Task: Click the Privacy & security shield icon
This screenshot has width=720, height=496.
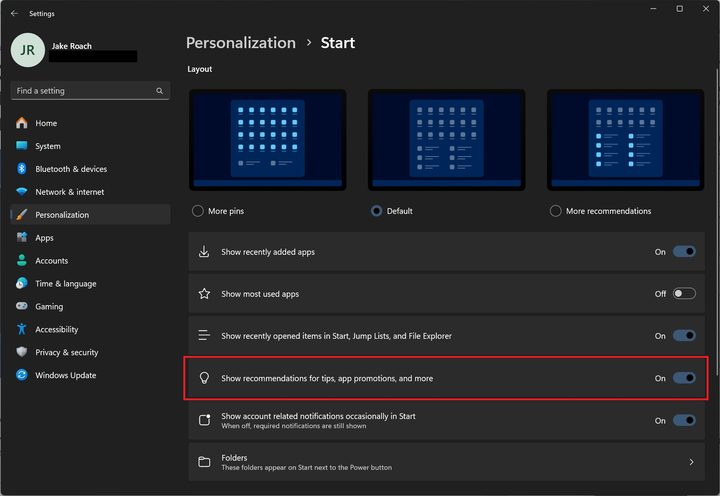Action: (x=22, y=352)
